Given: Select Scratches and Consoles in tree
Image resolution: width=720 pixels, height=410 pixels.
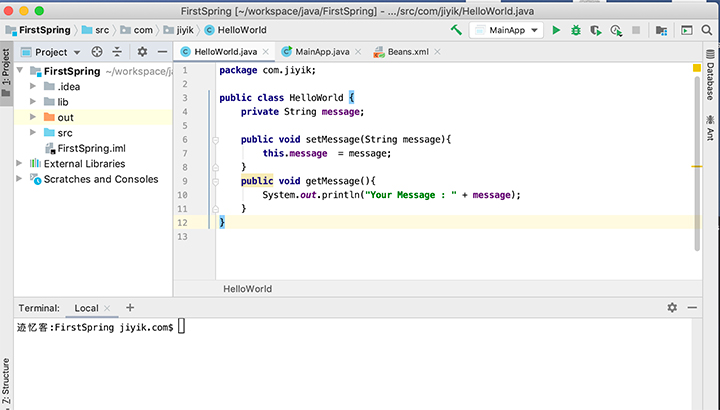Looking at the screenshot, I should pos(94,179).
